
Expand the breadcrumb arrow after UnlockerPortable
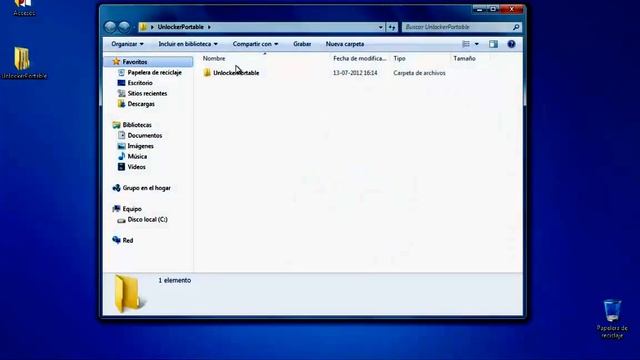click(x=209, y=27)
